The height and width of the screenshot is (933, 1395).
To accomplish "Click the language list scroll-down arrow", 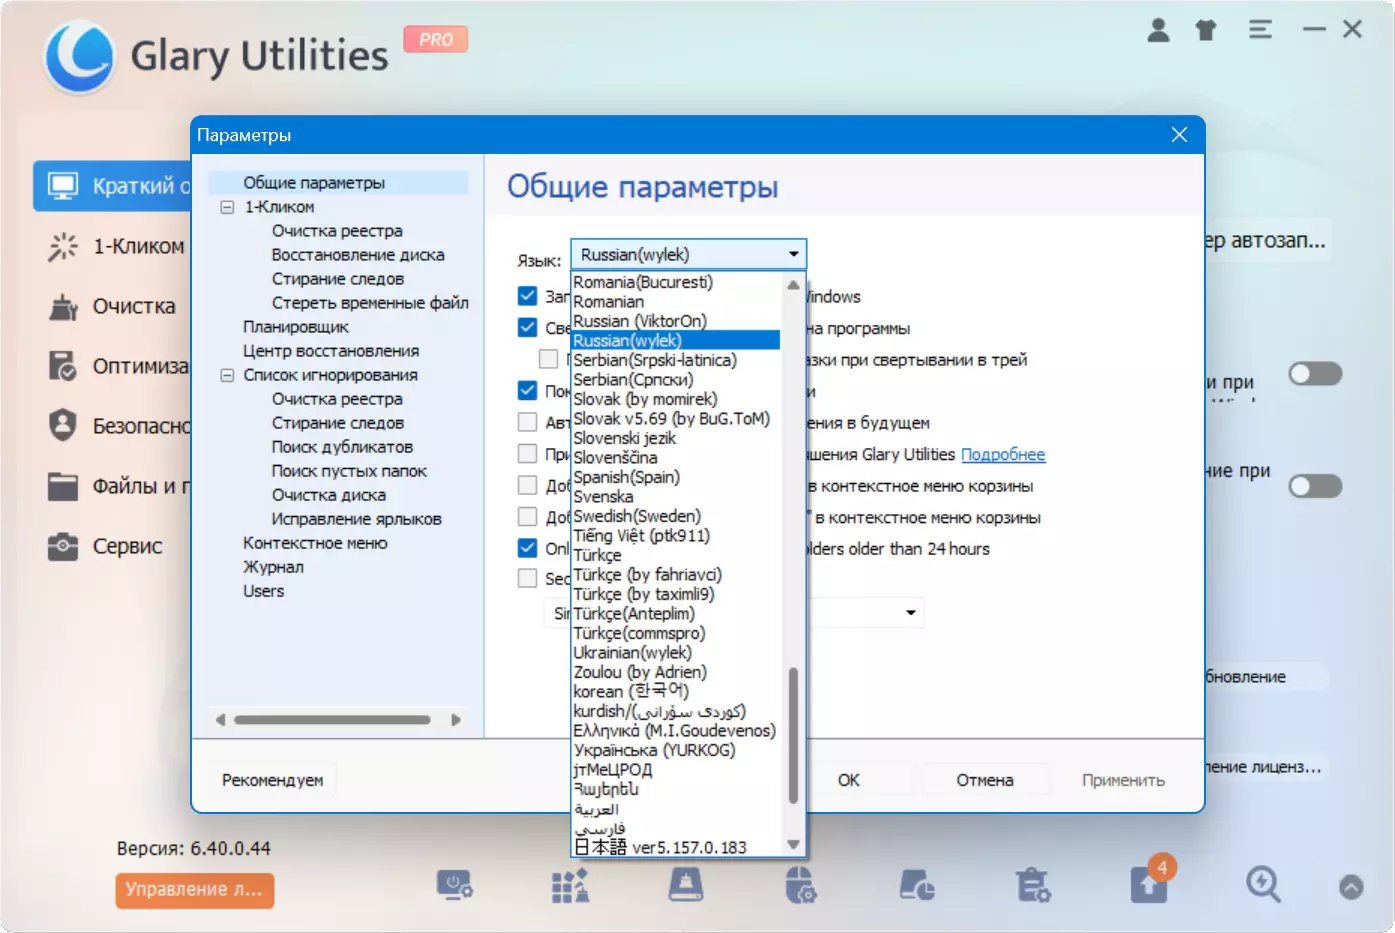I will pyautogui.click(x=793, y=845).
